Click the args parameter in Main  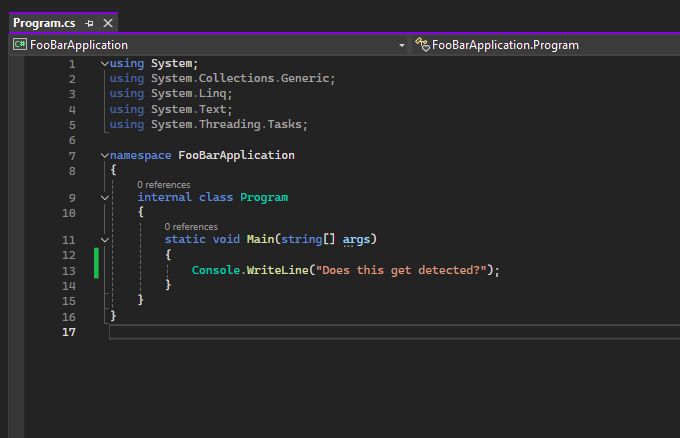pyautogui.click(x=356, y=239)
